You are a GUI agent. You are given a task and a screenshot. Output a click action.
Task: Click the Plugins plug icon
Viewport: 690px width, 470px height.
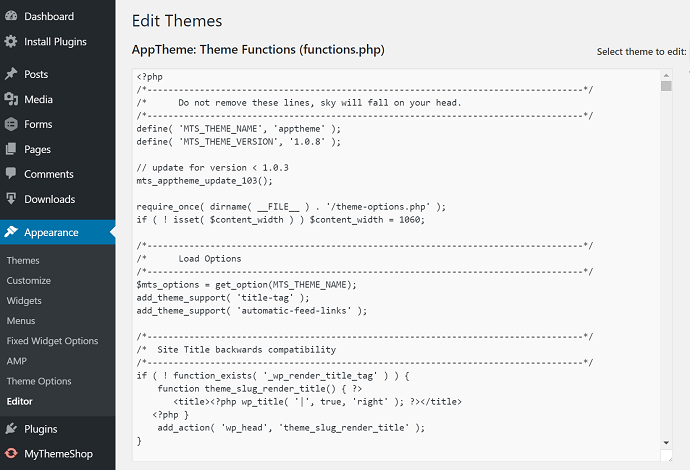[x=11, y=429]
